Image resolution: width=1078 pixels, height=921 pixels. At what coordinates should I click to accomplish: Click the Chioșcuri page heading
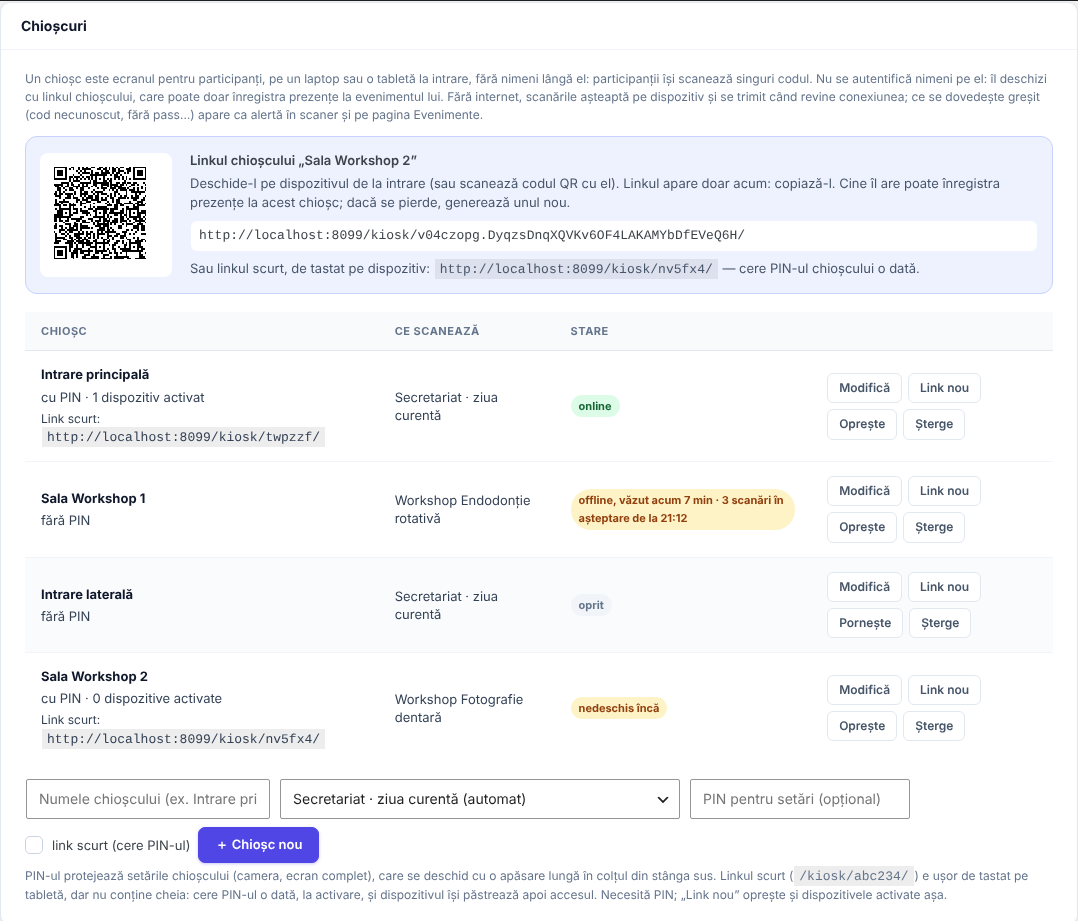54,26
